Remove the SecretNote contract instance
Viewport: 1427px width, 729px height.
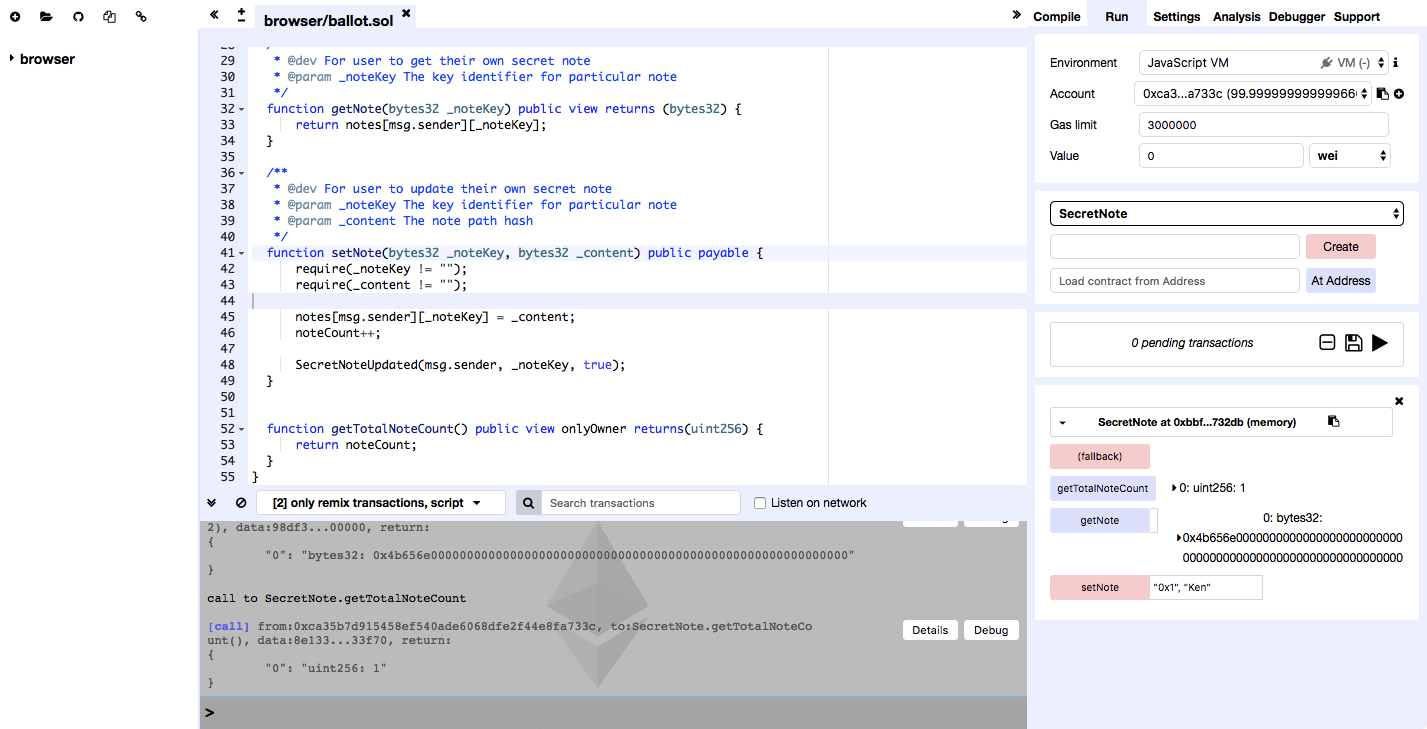click(x=1399, y=401)
